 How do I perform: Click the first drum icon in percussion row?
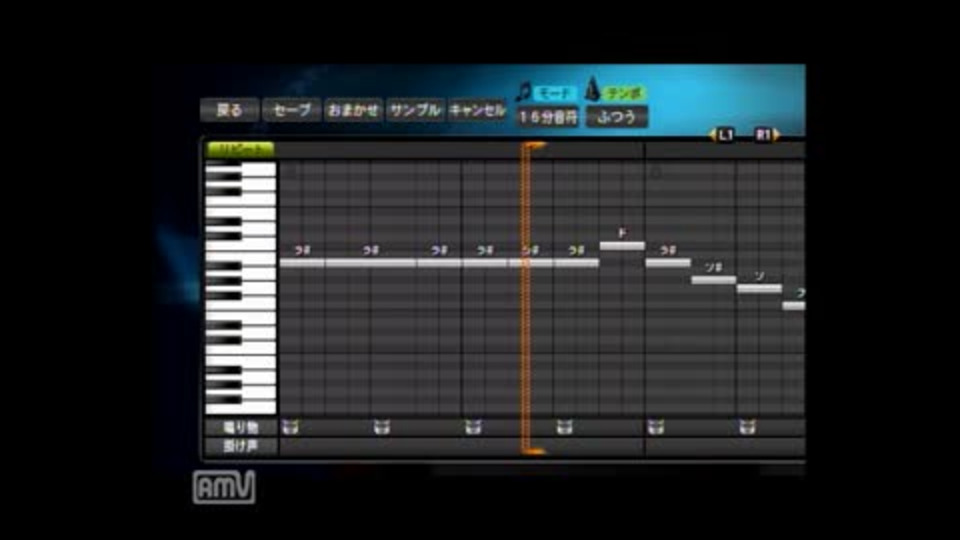tap(290, 427)
